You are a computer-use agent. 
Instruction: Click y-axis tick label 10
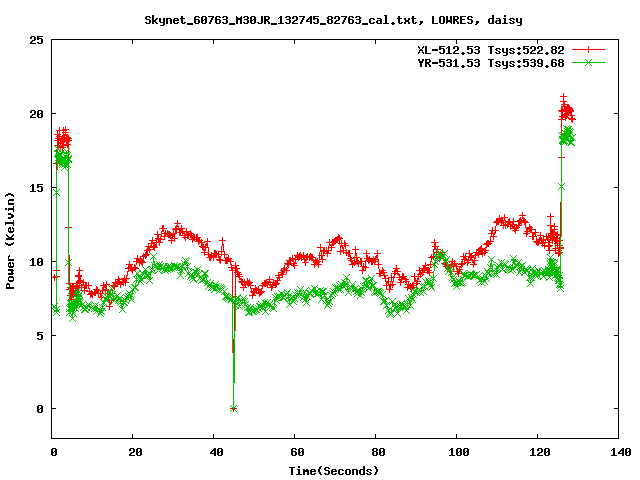pyautogui.click(x=36, y=262)
